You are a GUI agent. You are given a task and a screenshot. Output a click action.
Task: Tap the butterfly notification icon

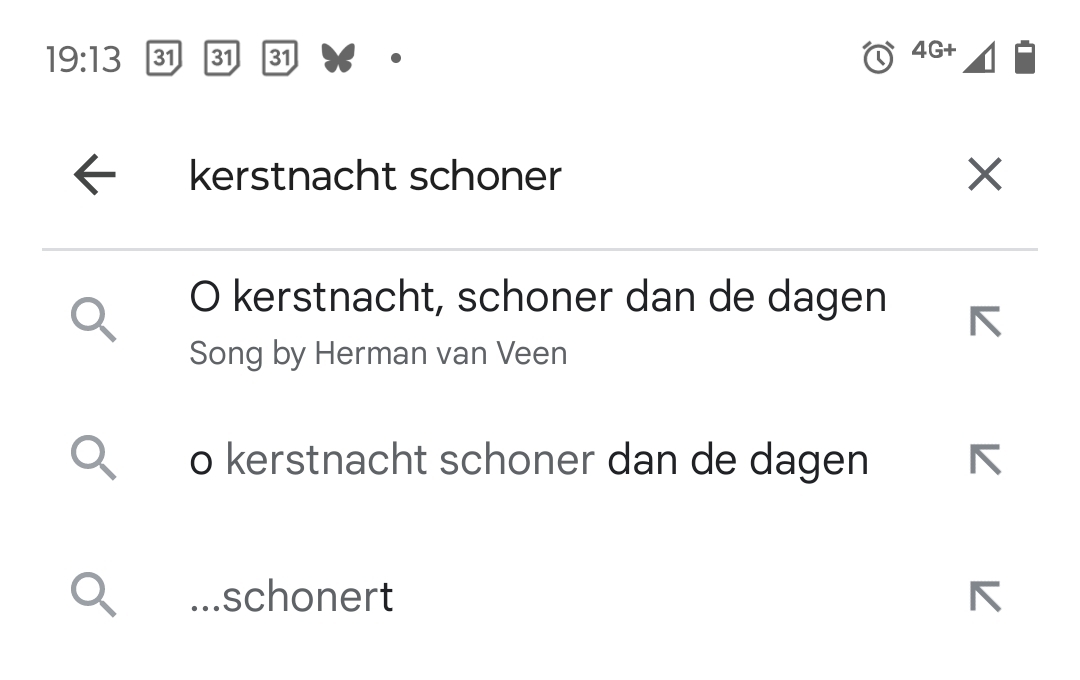(338, 58)
